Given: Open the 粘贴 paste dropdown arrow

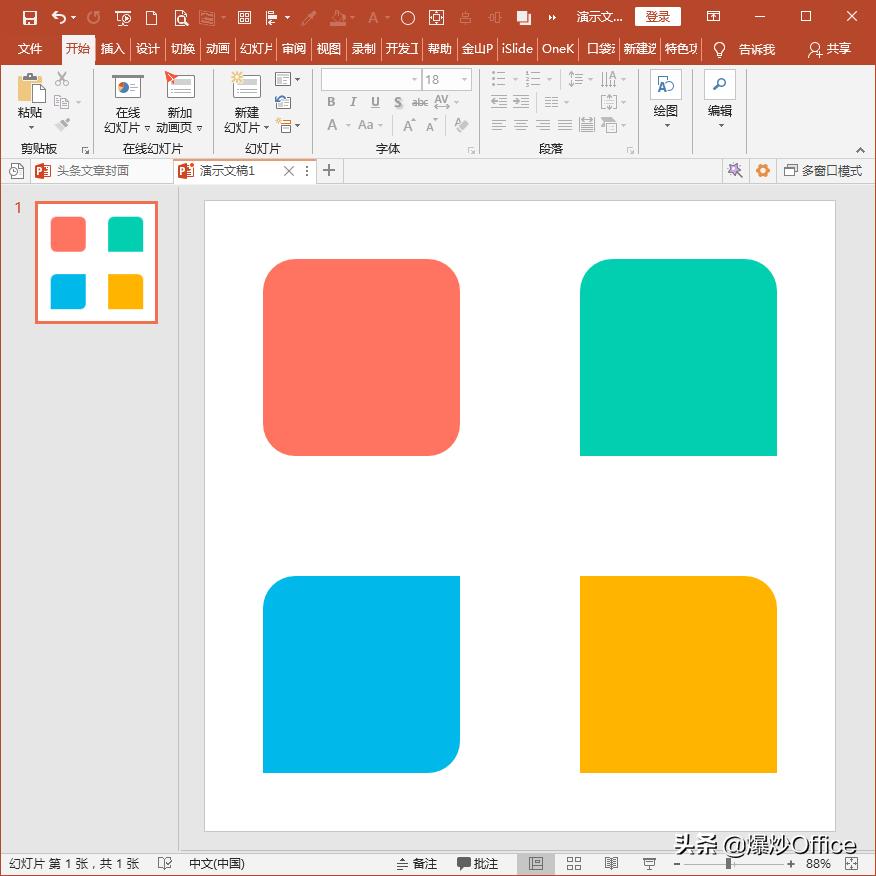Looking at the screenshot, I should coord(30,127).
